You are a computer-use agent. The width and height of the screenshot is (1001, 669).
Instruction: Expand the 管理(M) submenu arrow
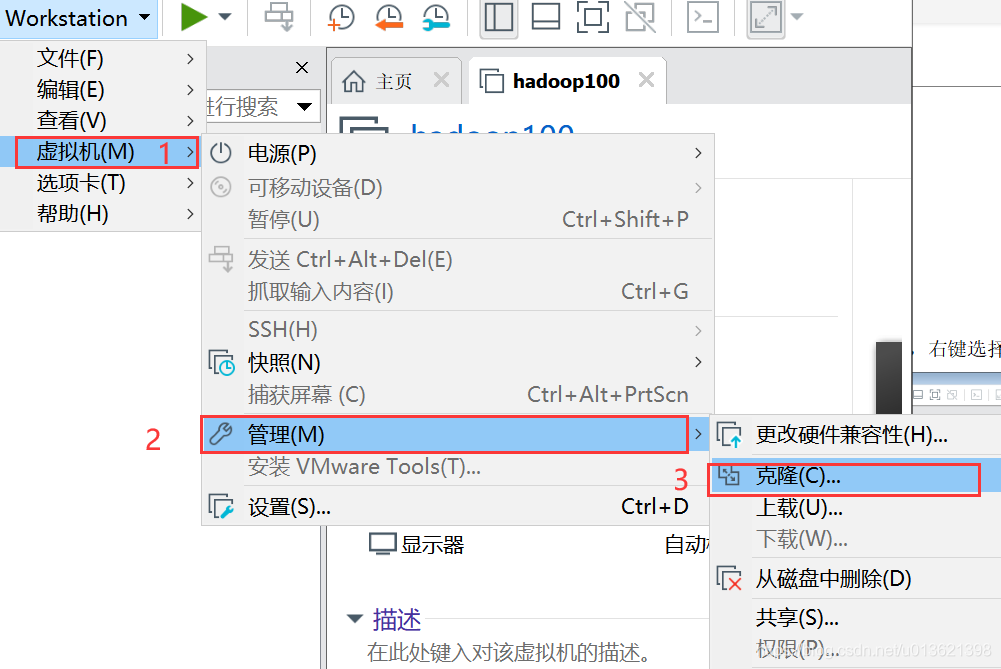[698, 434]
